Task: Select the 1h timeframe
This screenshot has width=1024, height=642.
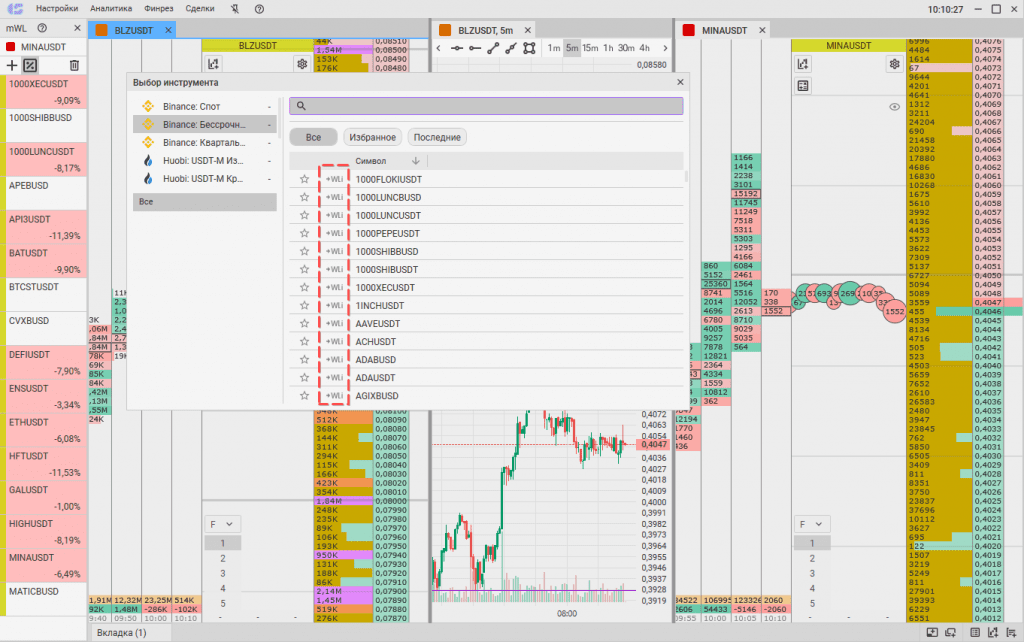Action: [x=608, y=48]
